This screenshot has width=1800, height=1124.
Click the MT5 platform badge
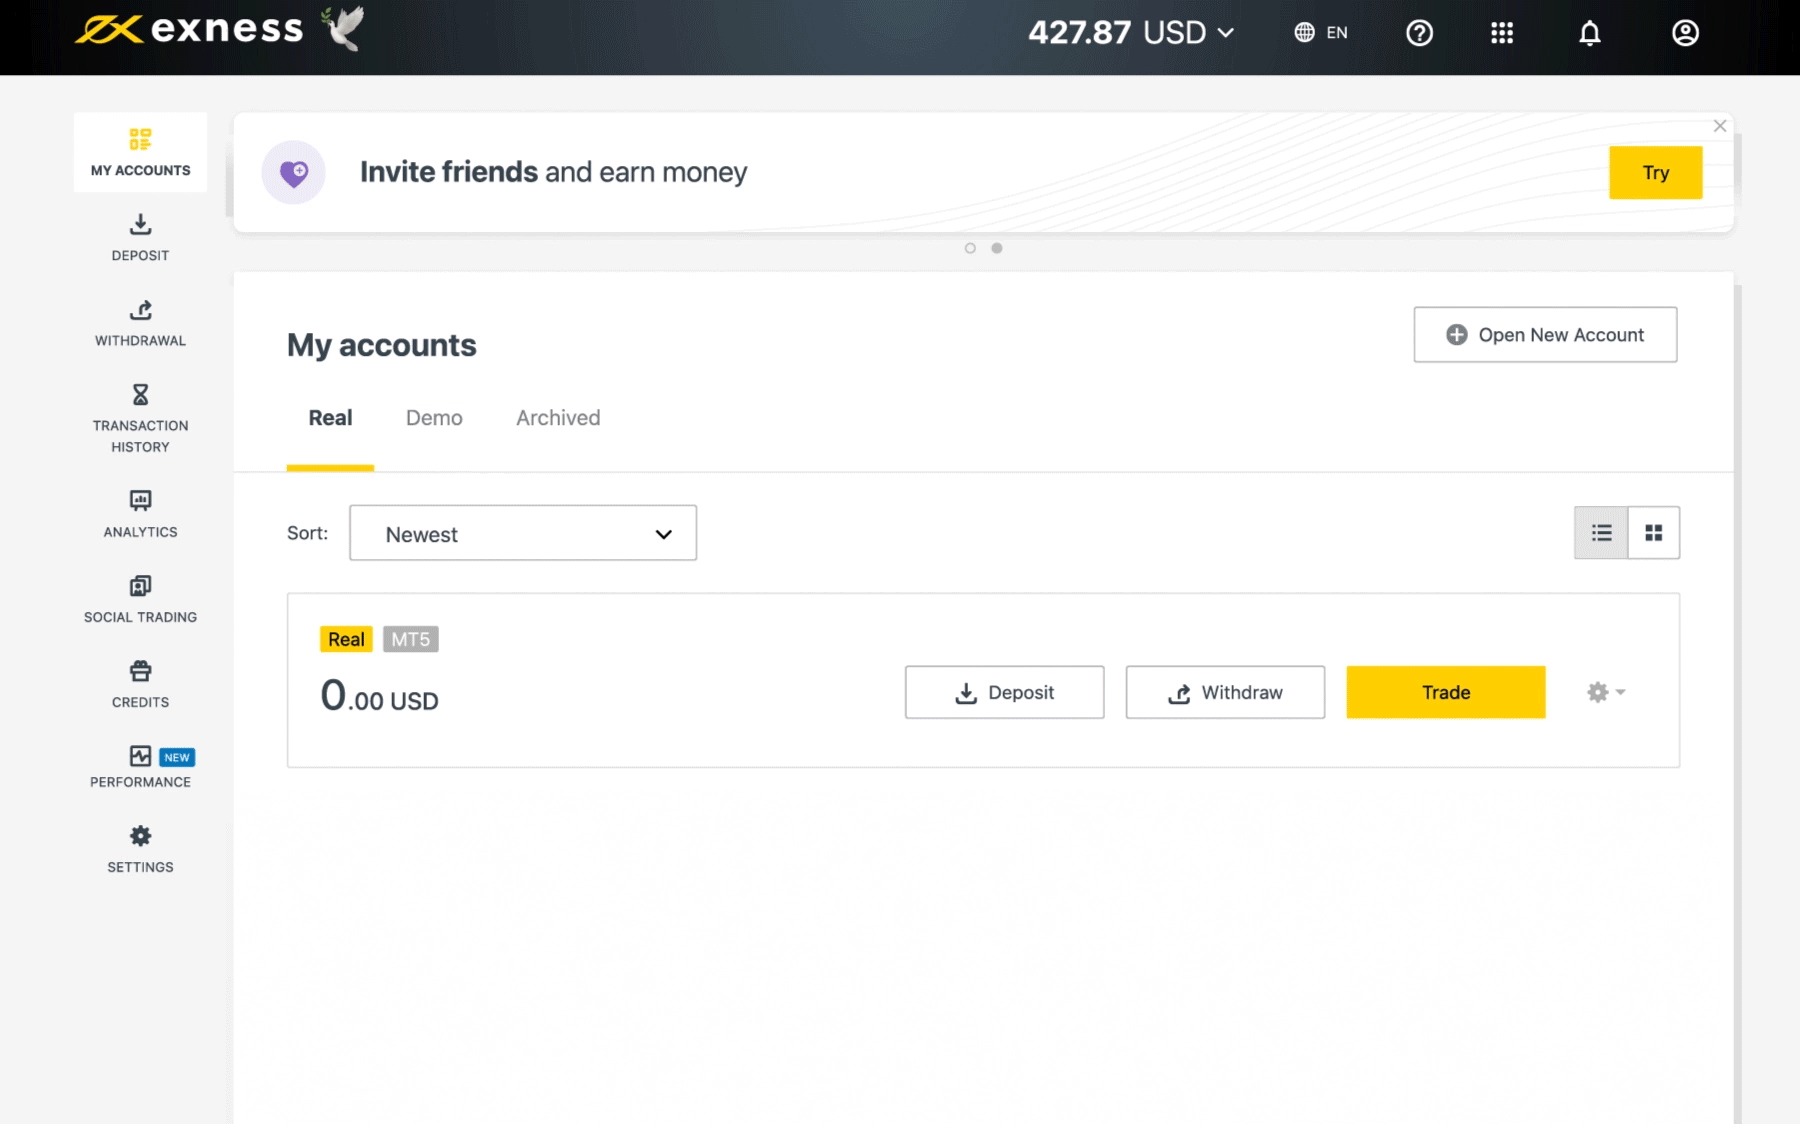coord(411,639)
